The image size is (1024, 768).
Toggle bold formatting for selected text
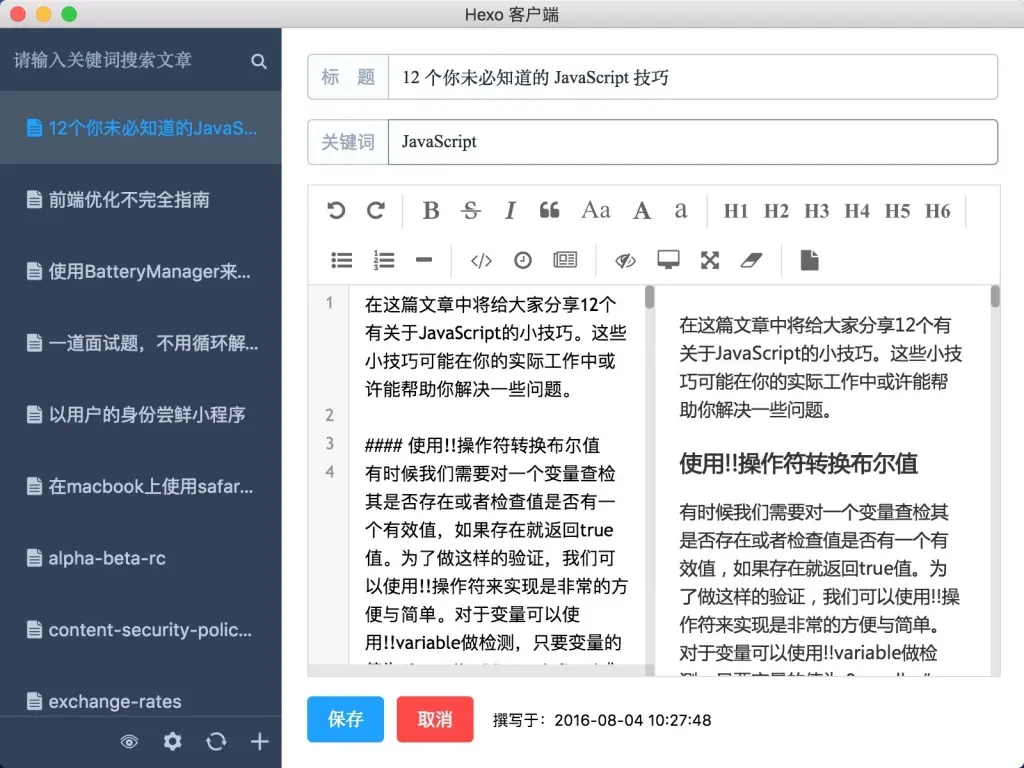point(430,210)
